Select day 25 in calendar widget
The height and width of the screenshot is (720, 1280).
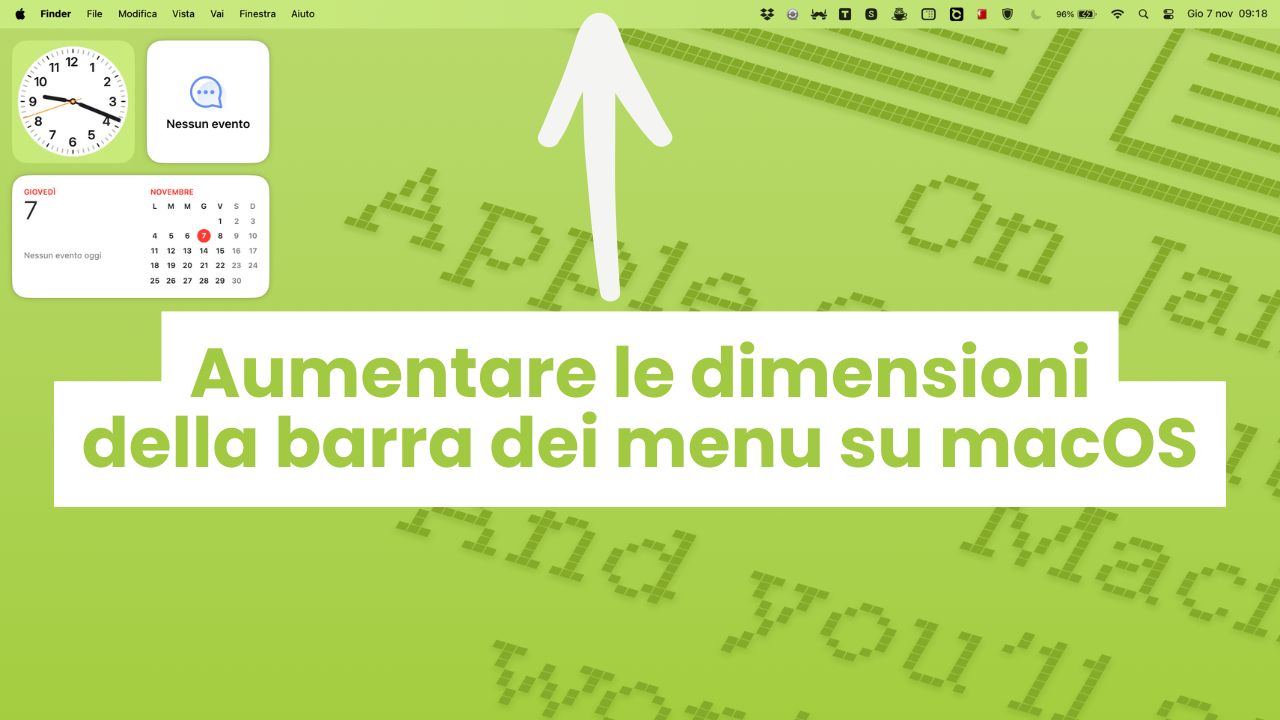click(x=154, y=281)
